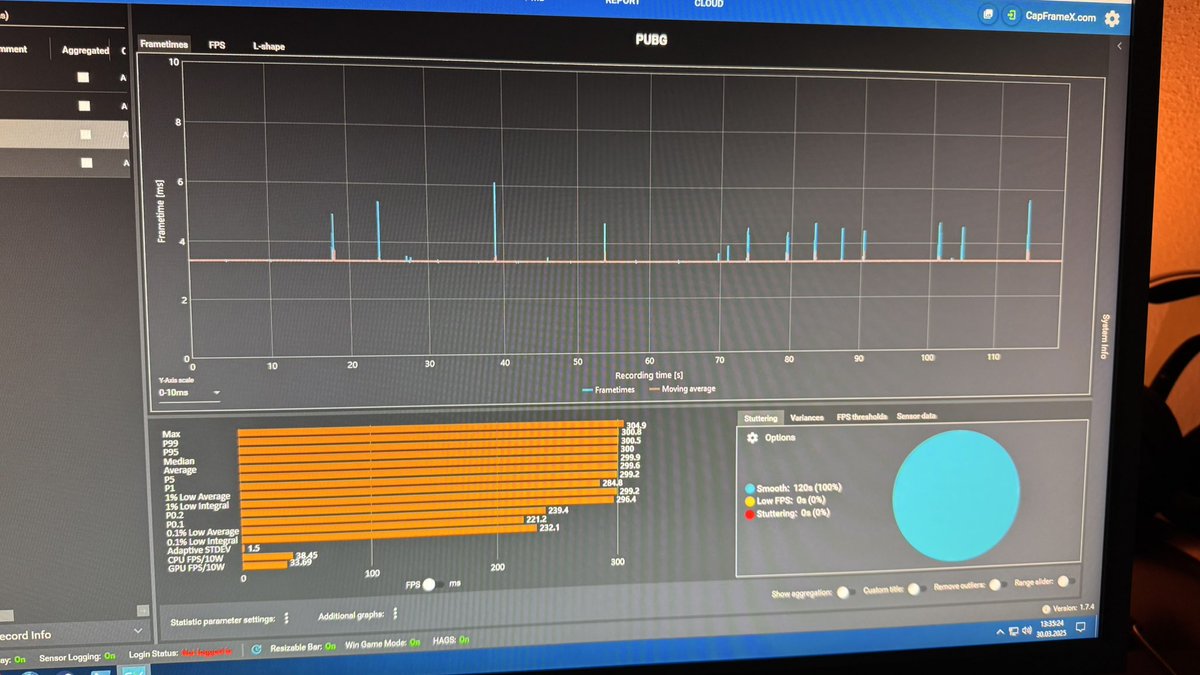The height and width of the screenshot is (675, 1200).
Task: Show hidden tray icons chevron
Action: click(1000, 633)
